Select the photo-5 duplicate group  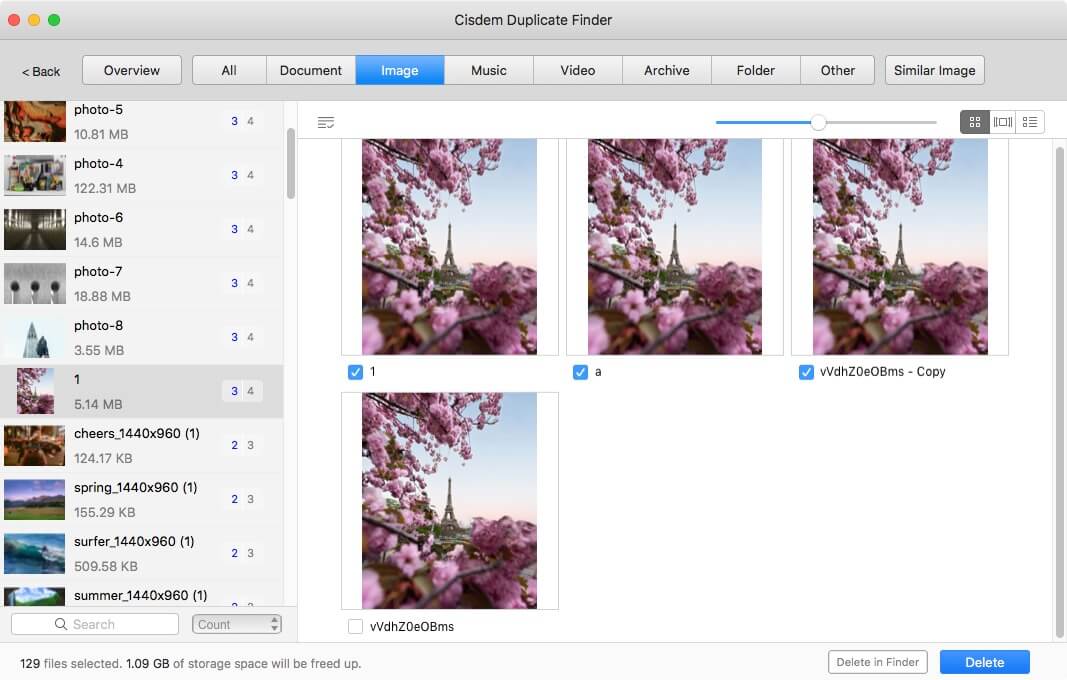coord(142,121)
